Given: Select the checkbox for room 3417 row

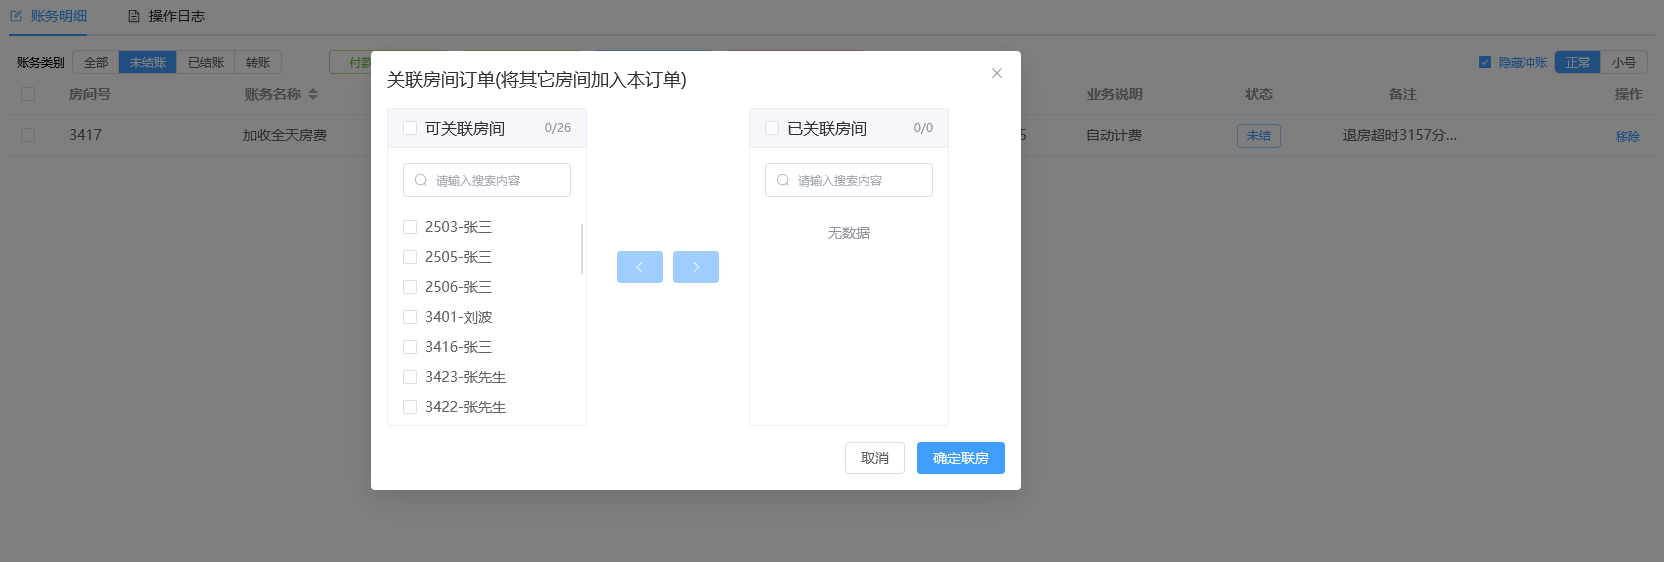Looking at the screenshot, I should 28,135.
